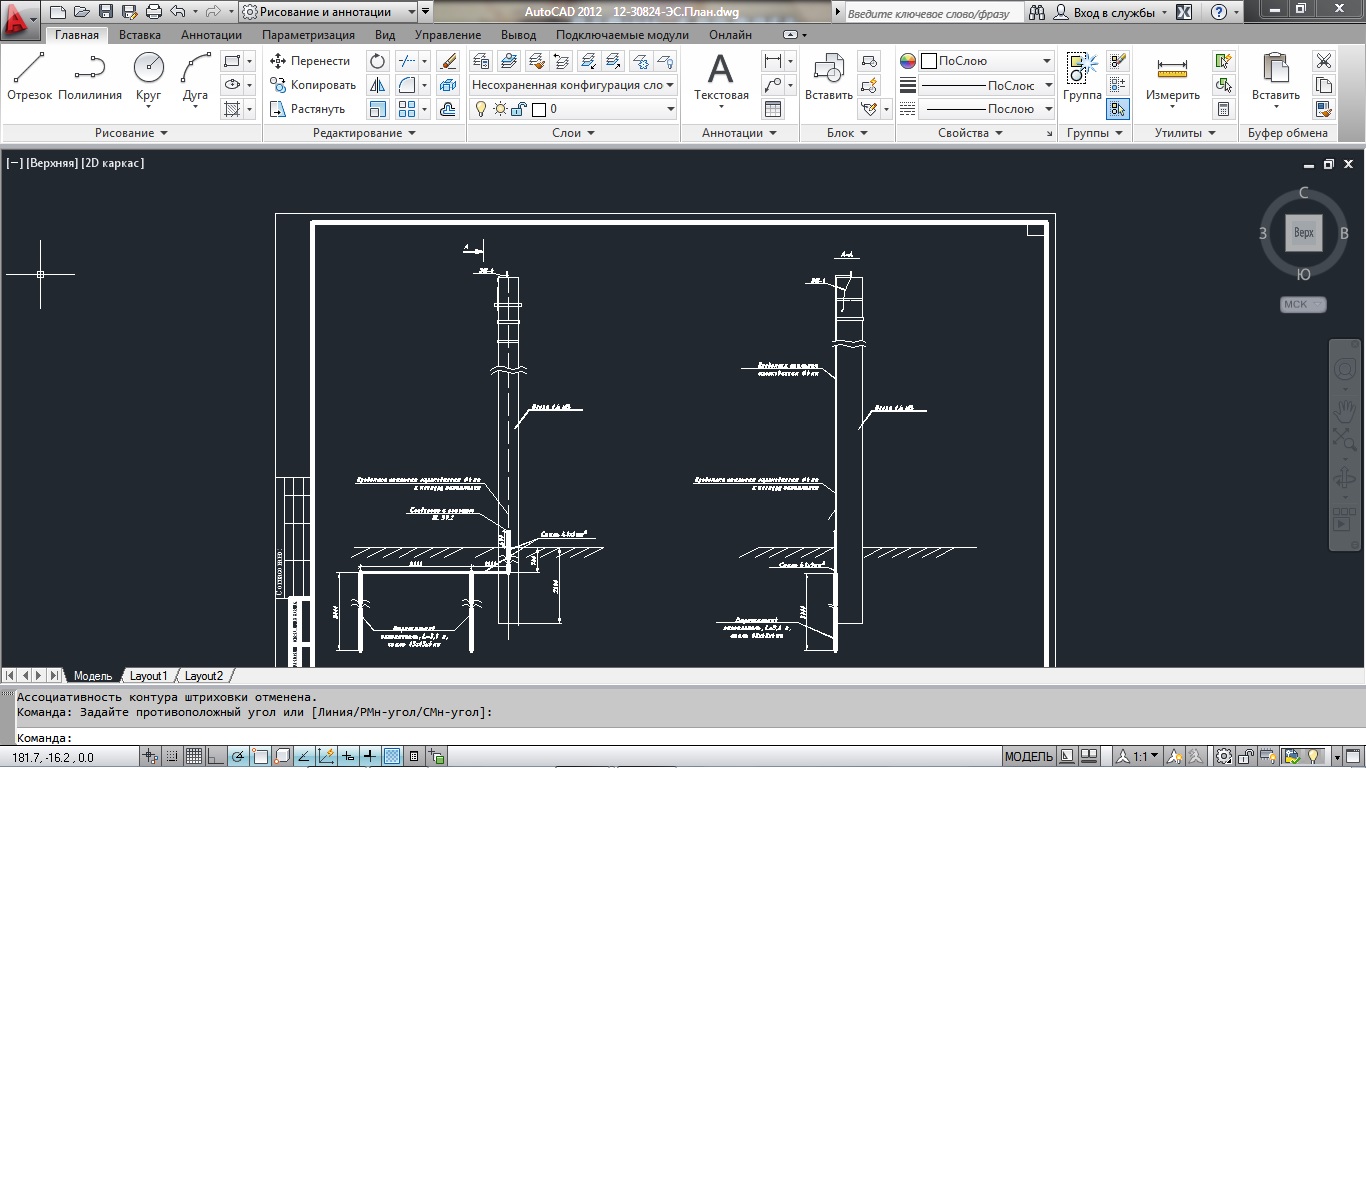The height and width of the screenshot is (1198, 1366).
Task: Click the object color wheel swatch
Action: coord(908,61)
